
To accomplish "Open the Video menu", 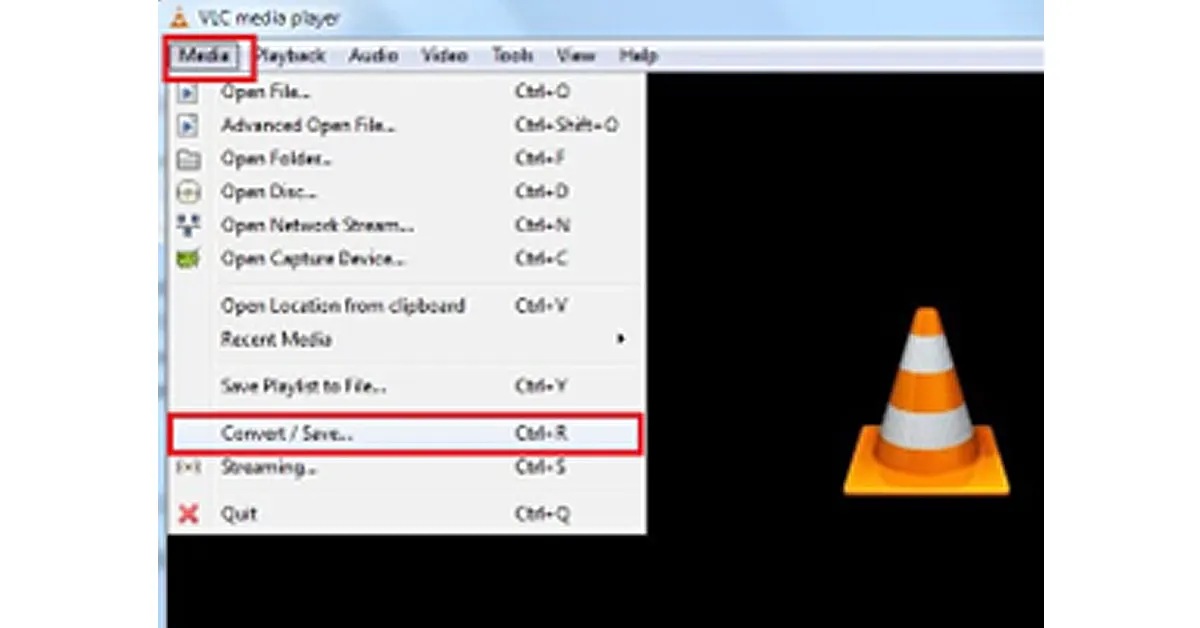I will pyautogui.click(x=445, y=56).
